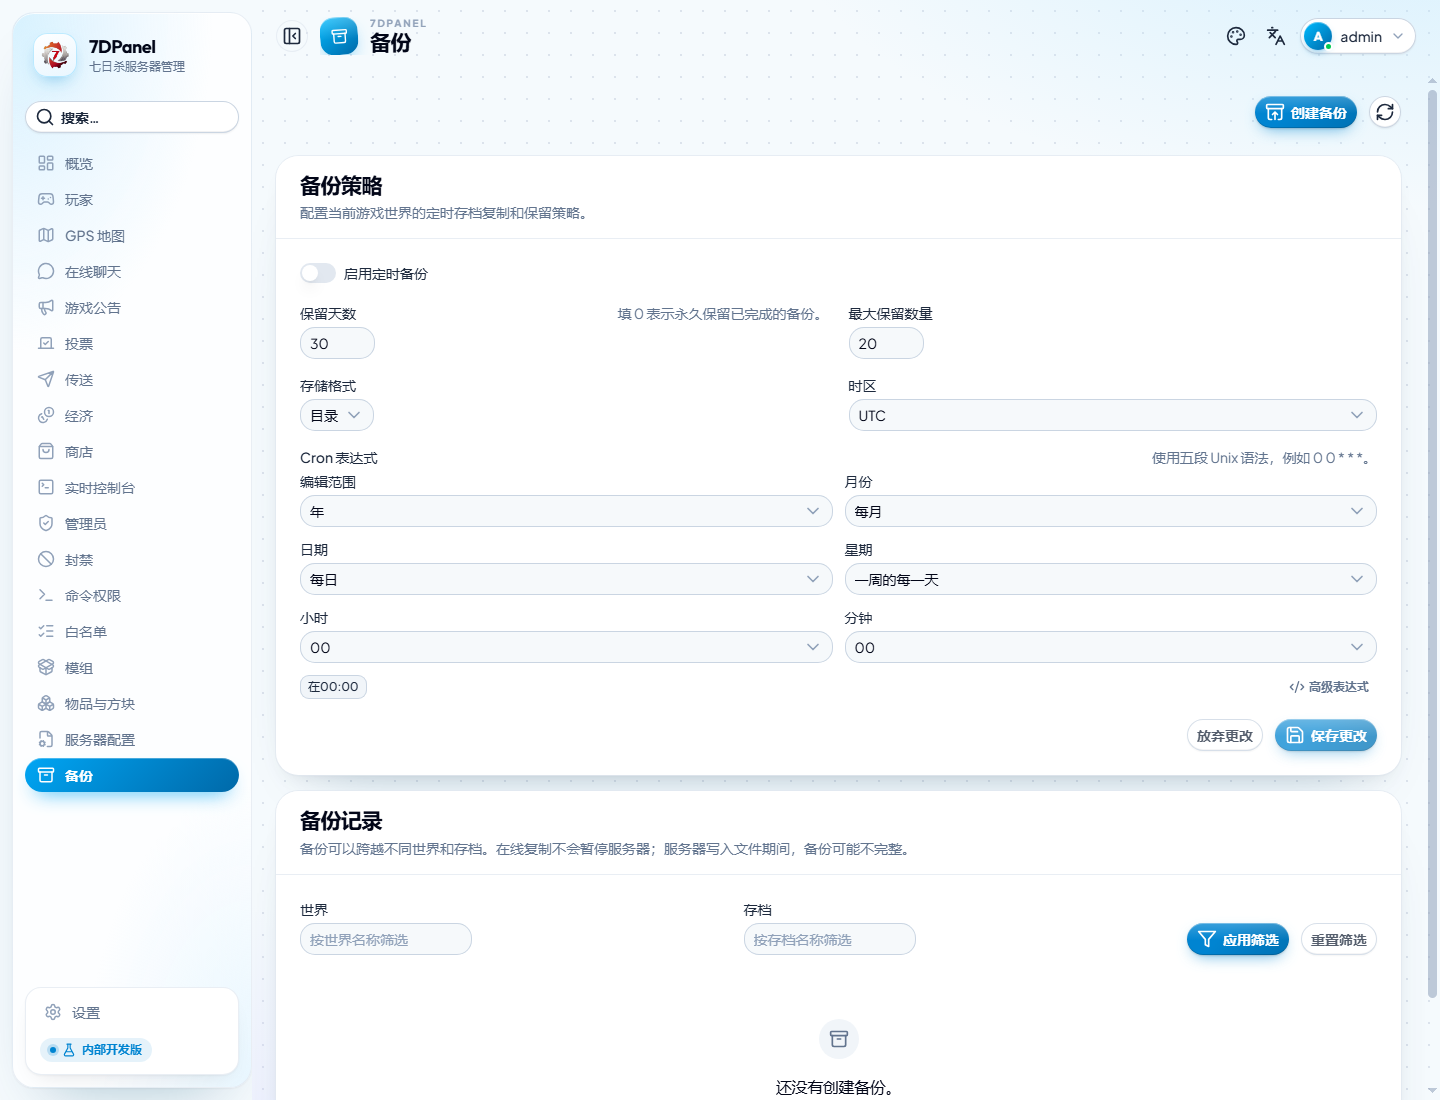Viewport: 1440px width, 1100px height.
Task: Click the GPS 地图 map icon
Action: pos(46,235)
